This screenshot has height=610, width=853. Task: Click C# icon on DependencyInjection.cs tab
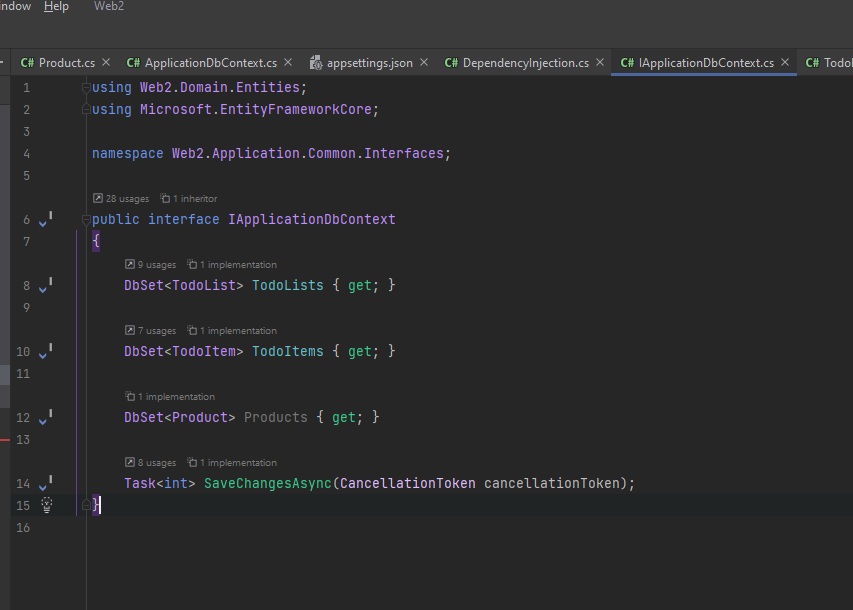[x=452, y=63]
